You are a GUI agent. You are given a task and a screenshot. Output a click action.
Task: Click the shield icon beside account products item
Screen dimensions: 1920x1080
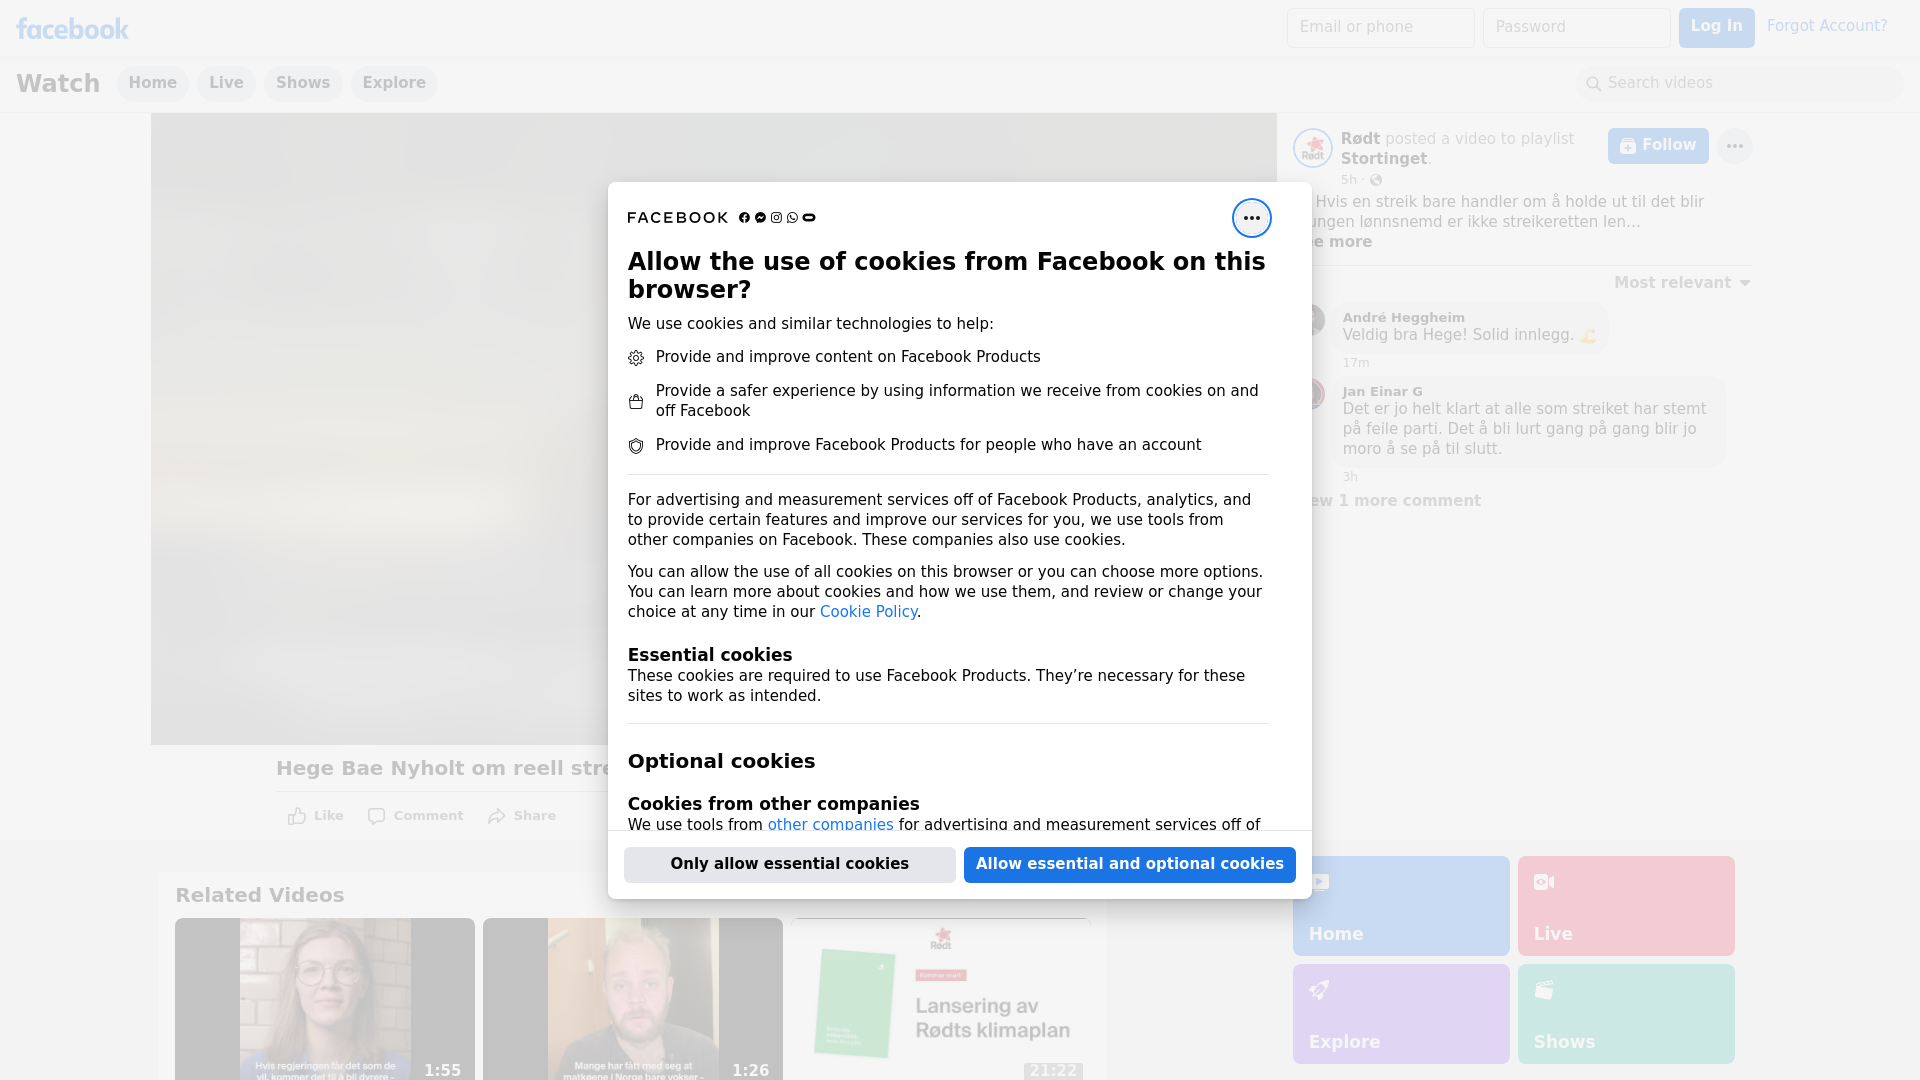(636, 446)
